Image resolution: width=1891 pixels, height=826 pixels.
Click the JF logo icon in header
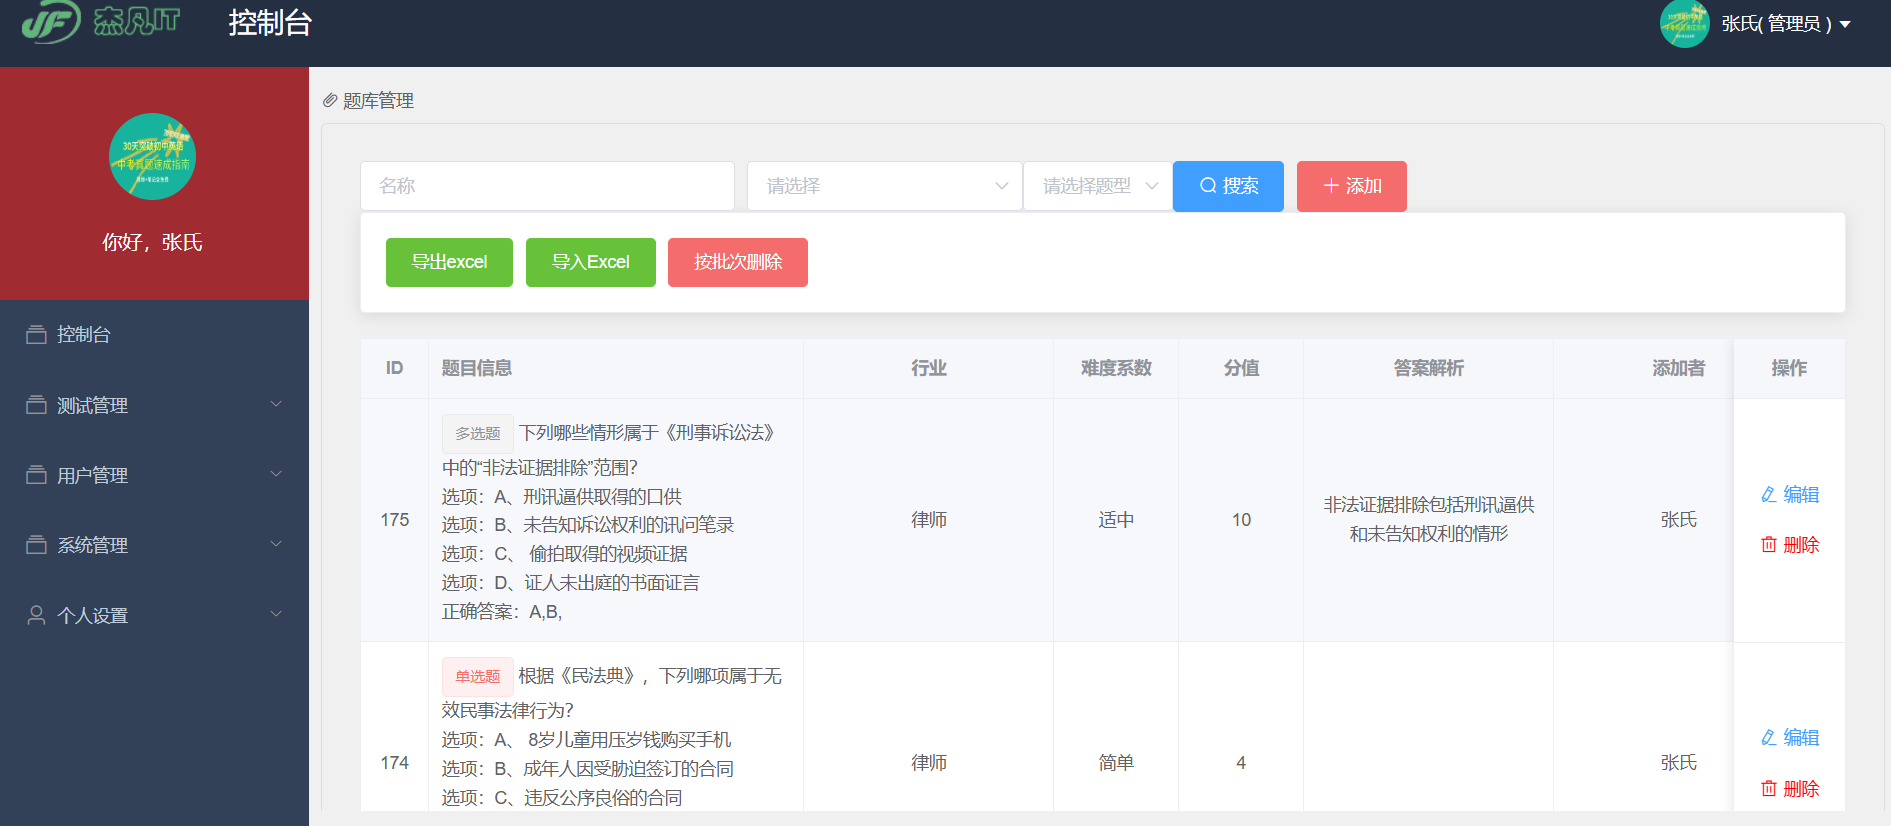coord(51,22)
